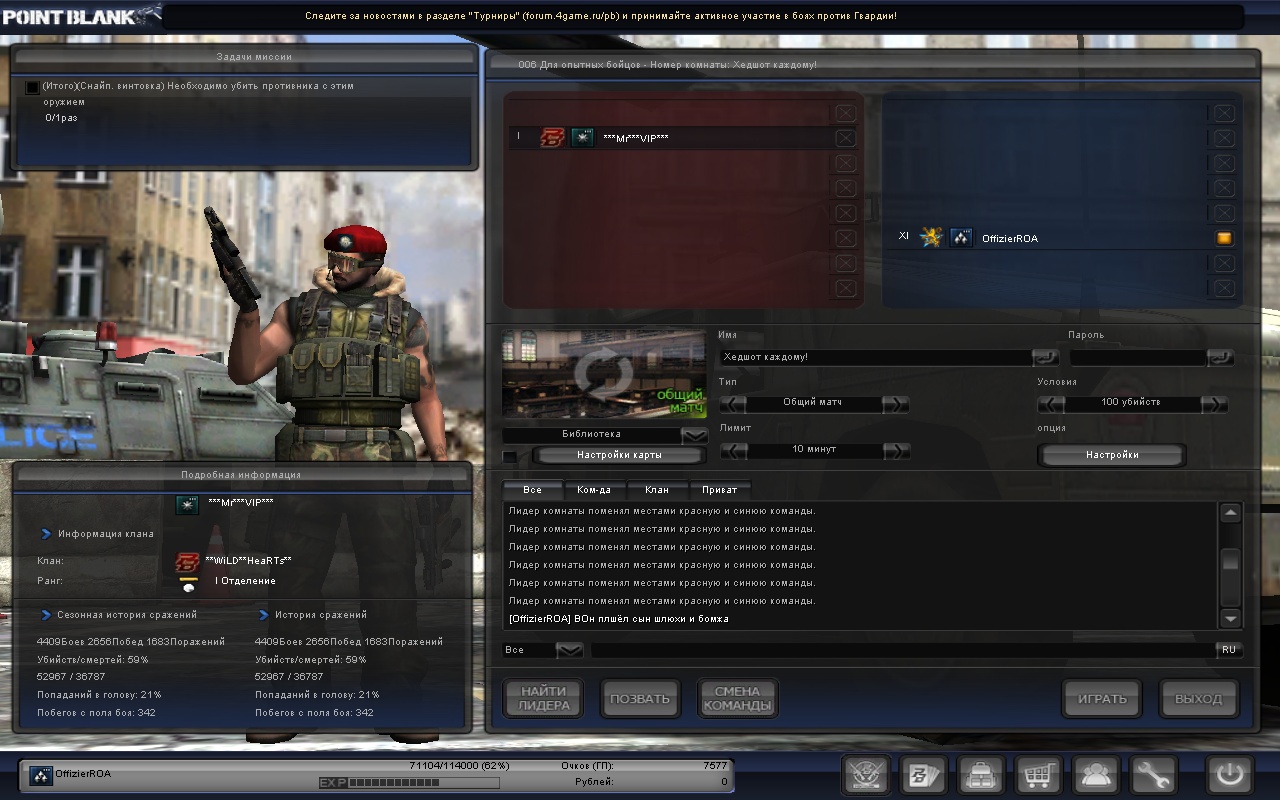
Task: Click the blue arrow next to История сражений
Action: coord(264,615)
